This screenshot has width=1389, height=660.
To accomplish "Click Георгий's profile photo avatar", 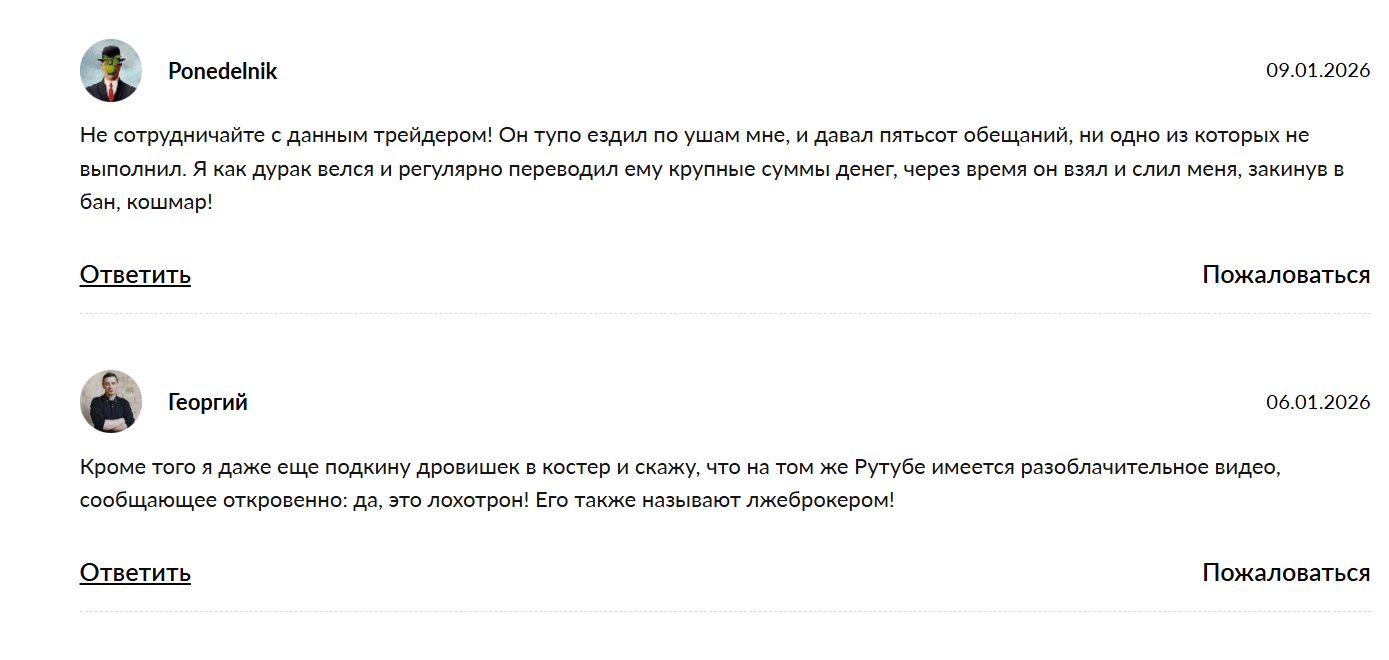I will coord(111,402).
